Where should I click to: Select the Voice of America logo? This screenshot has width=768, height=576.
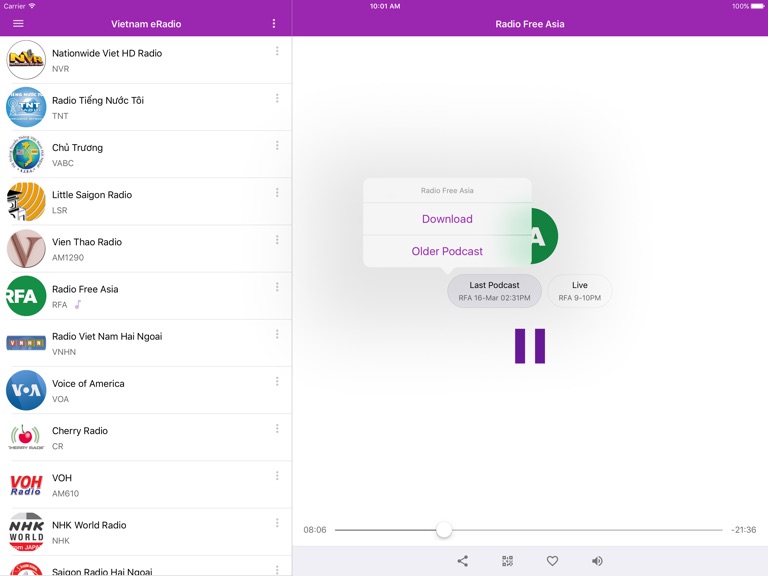point(26,390)
